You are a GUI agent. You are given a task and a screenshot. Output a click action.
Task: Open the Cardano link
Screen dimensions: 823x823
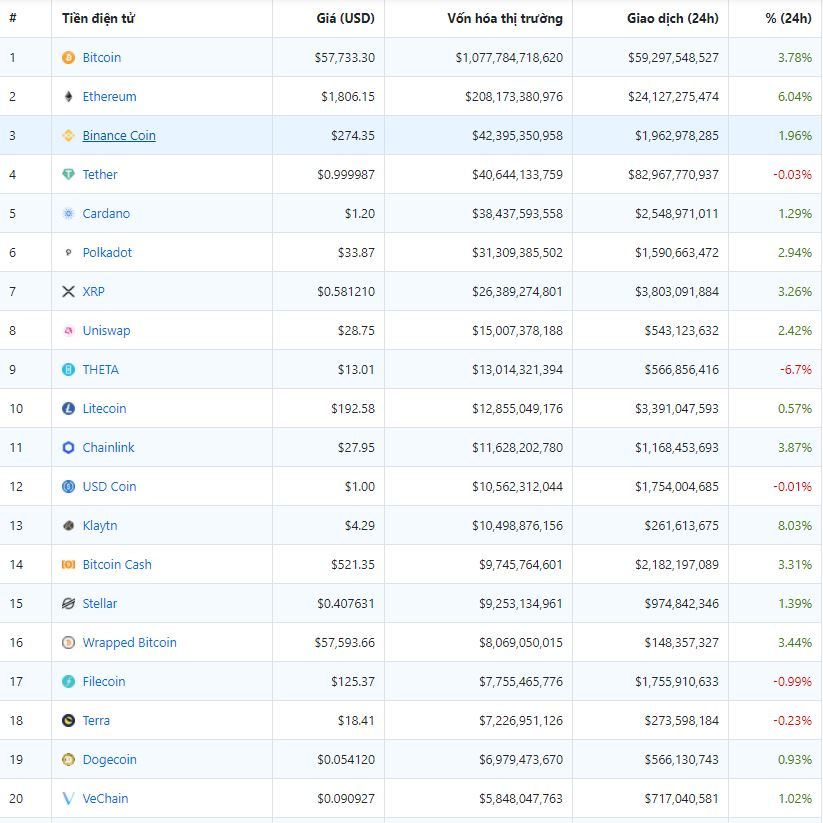106,214
